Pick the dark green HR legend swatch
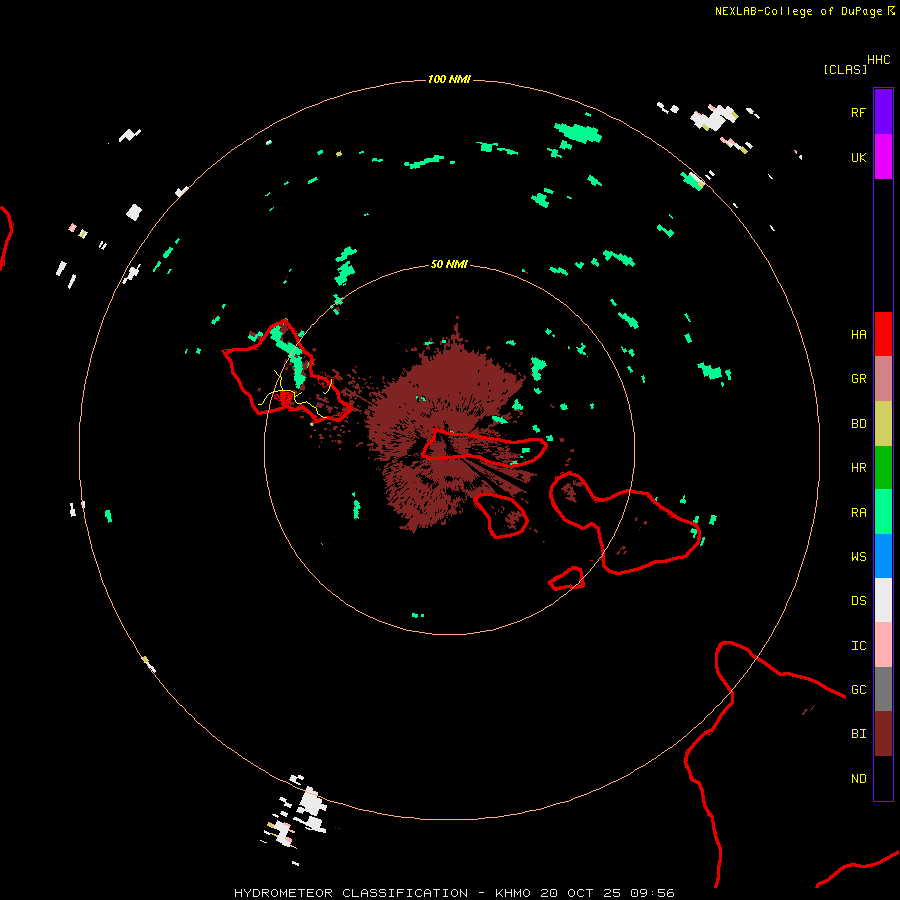The image size is (900, 900). tap(883, 468)
